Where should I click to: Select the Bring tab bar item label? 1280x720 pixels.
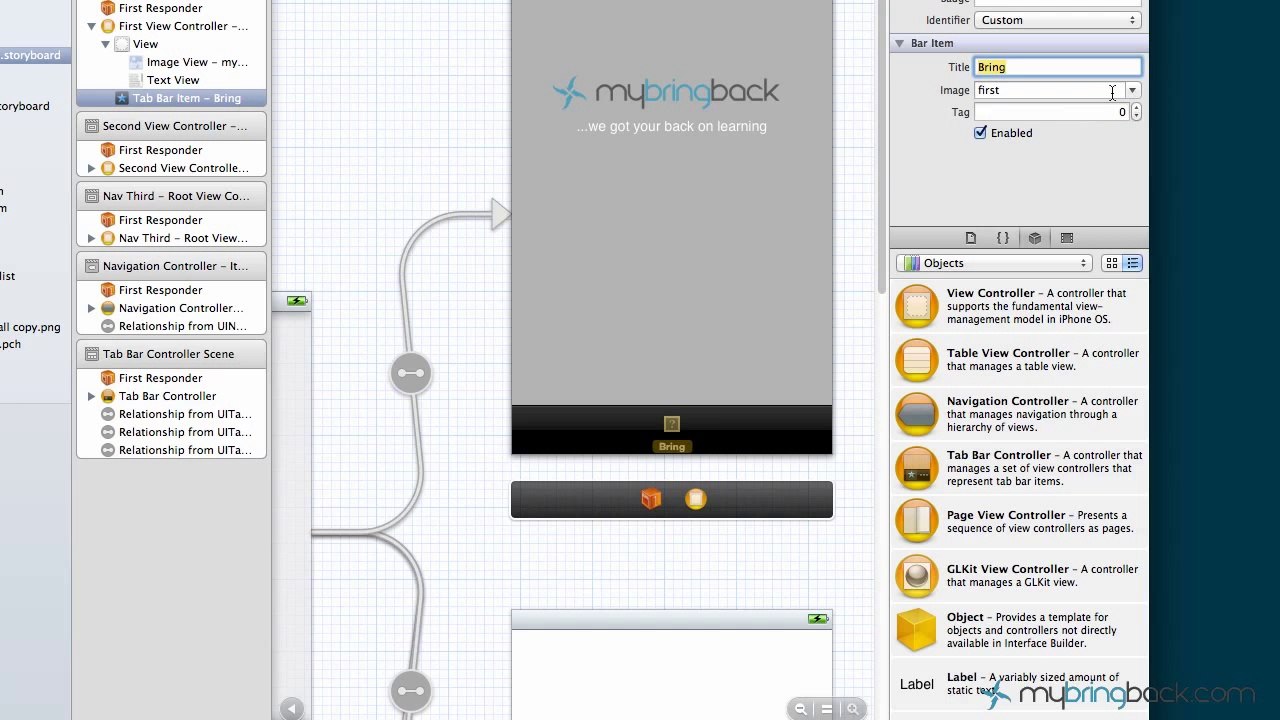672,447
